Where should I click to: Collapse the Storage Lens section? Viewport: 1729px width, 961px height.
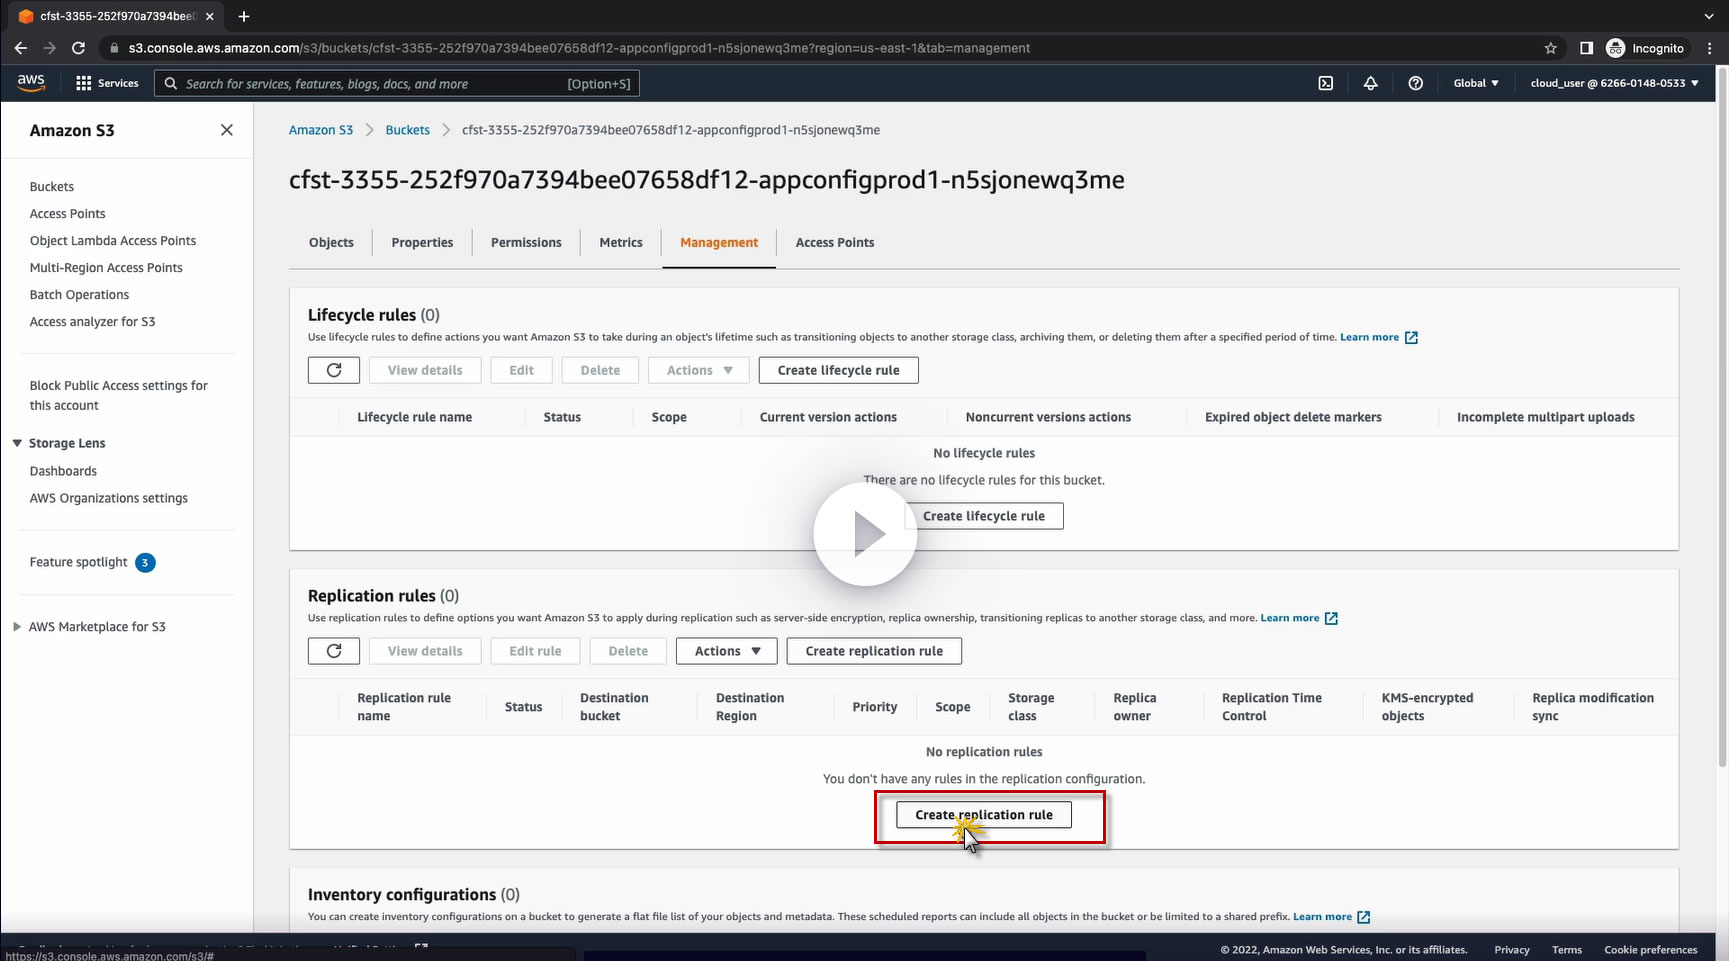[x=17, y=443]
